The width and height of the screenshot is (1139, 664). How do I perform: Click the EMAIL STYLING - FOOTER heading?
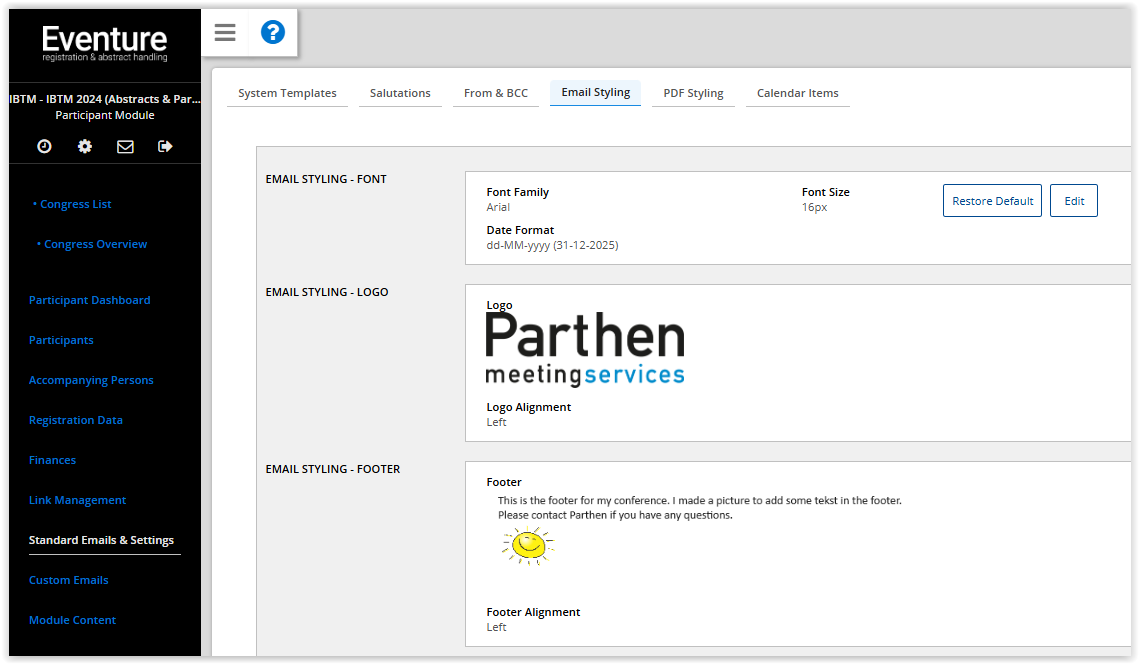(x=333, y=469)
